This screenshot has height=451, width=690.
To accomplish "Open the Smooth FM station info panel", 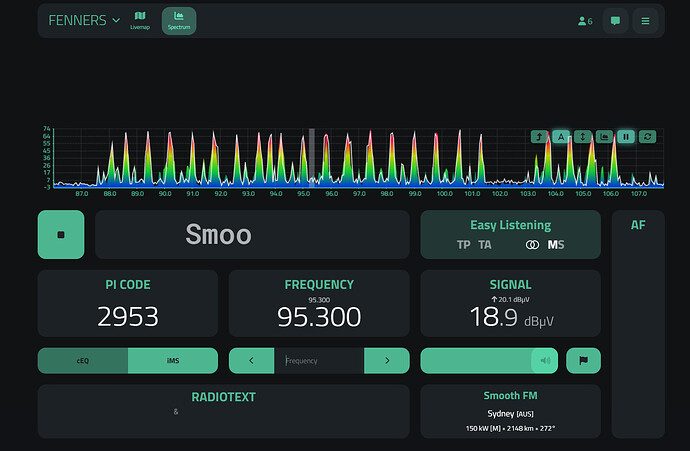I will click(x=510, y=411).
